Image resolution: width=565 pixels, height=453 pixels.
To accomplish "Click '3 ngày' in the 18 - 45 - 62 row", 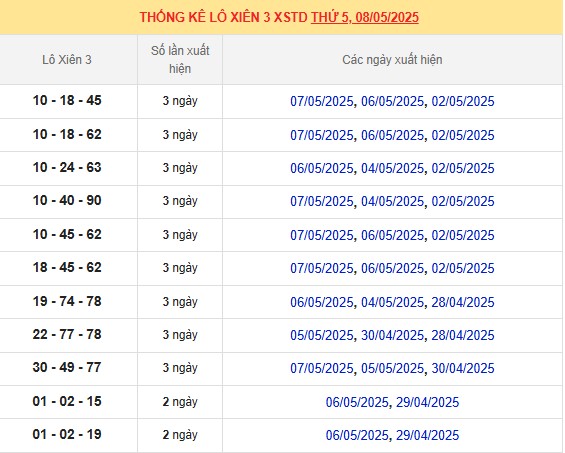I will 180,268.
